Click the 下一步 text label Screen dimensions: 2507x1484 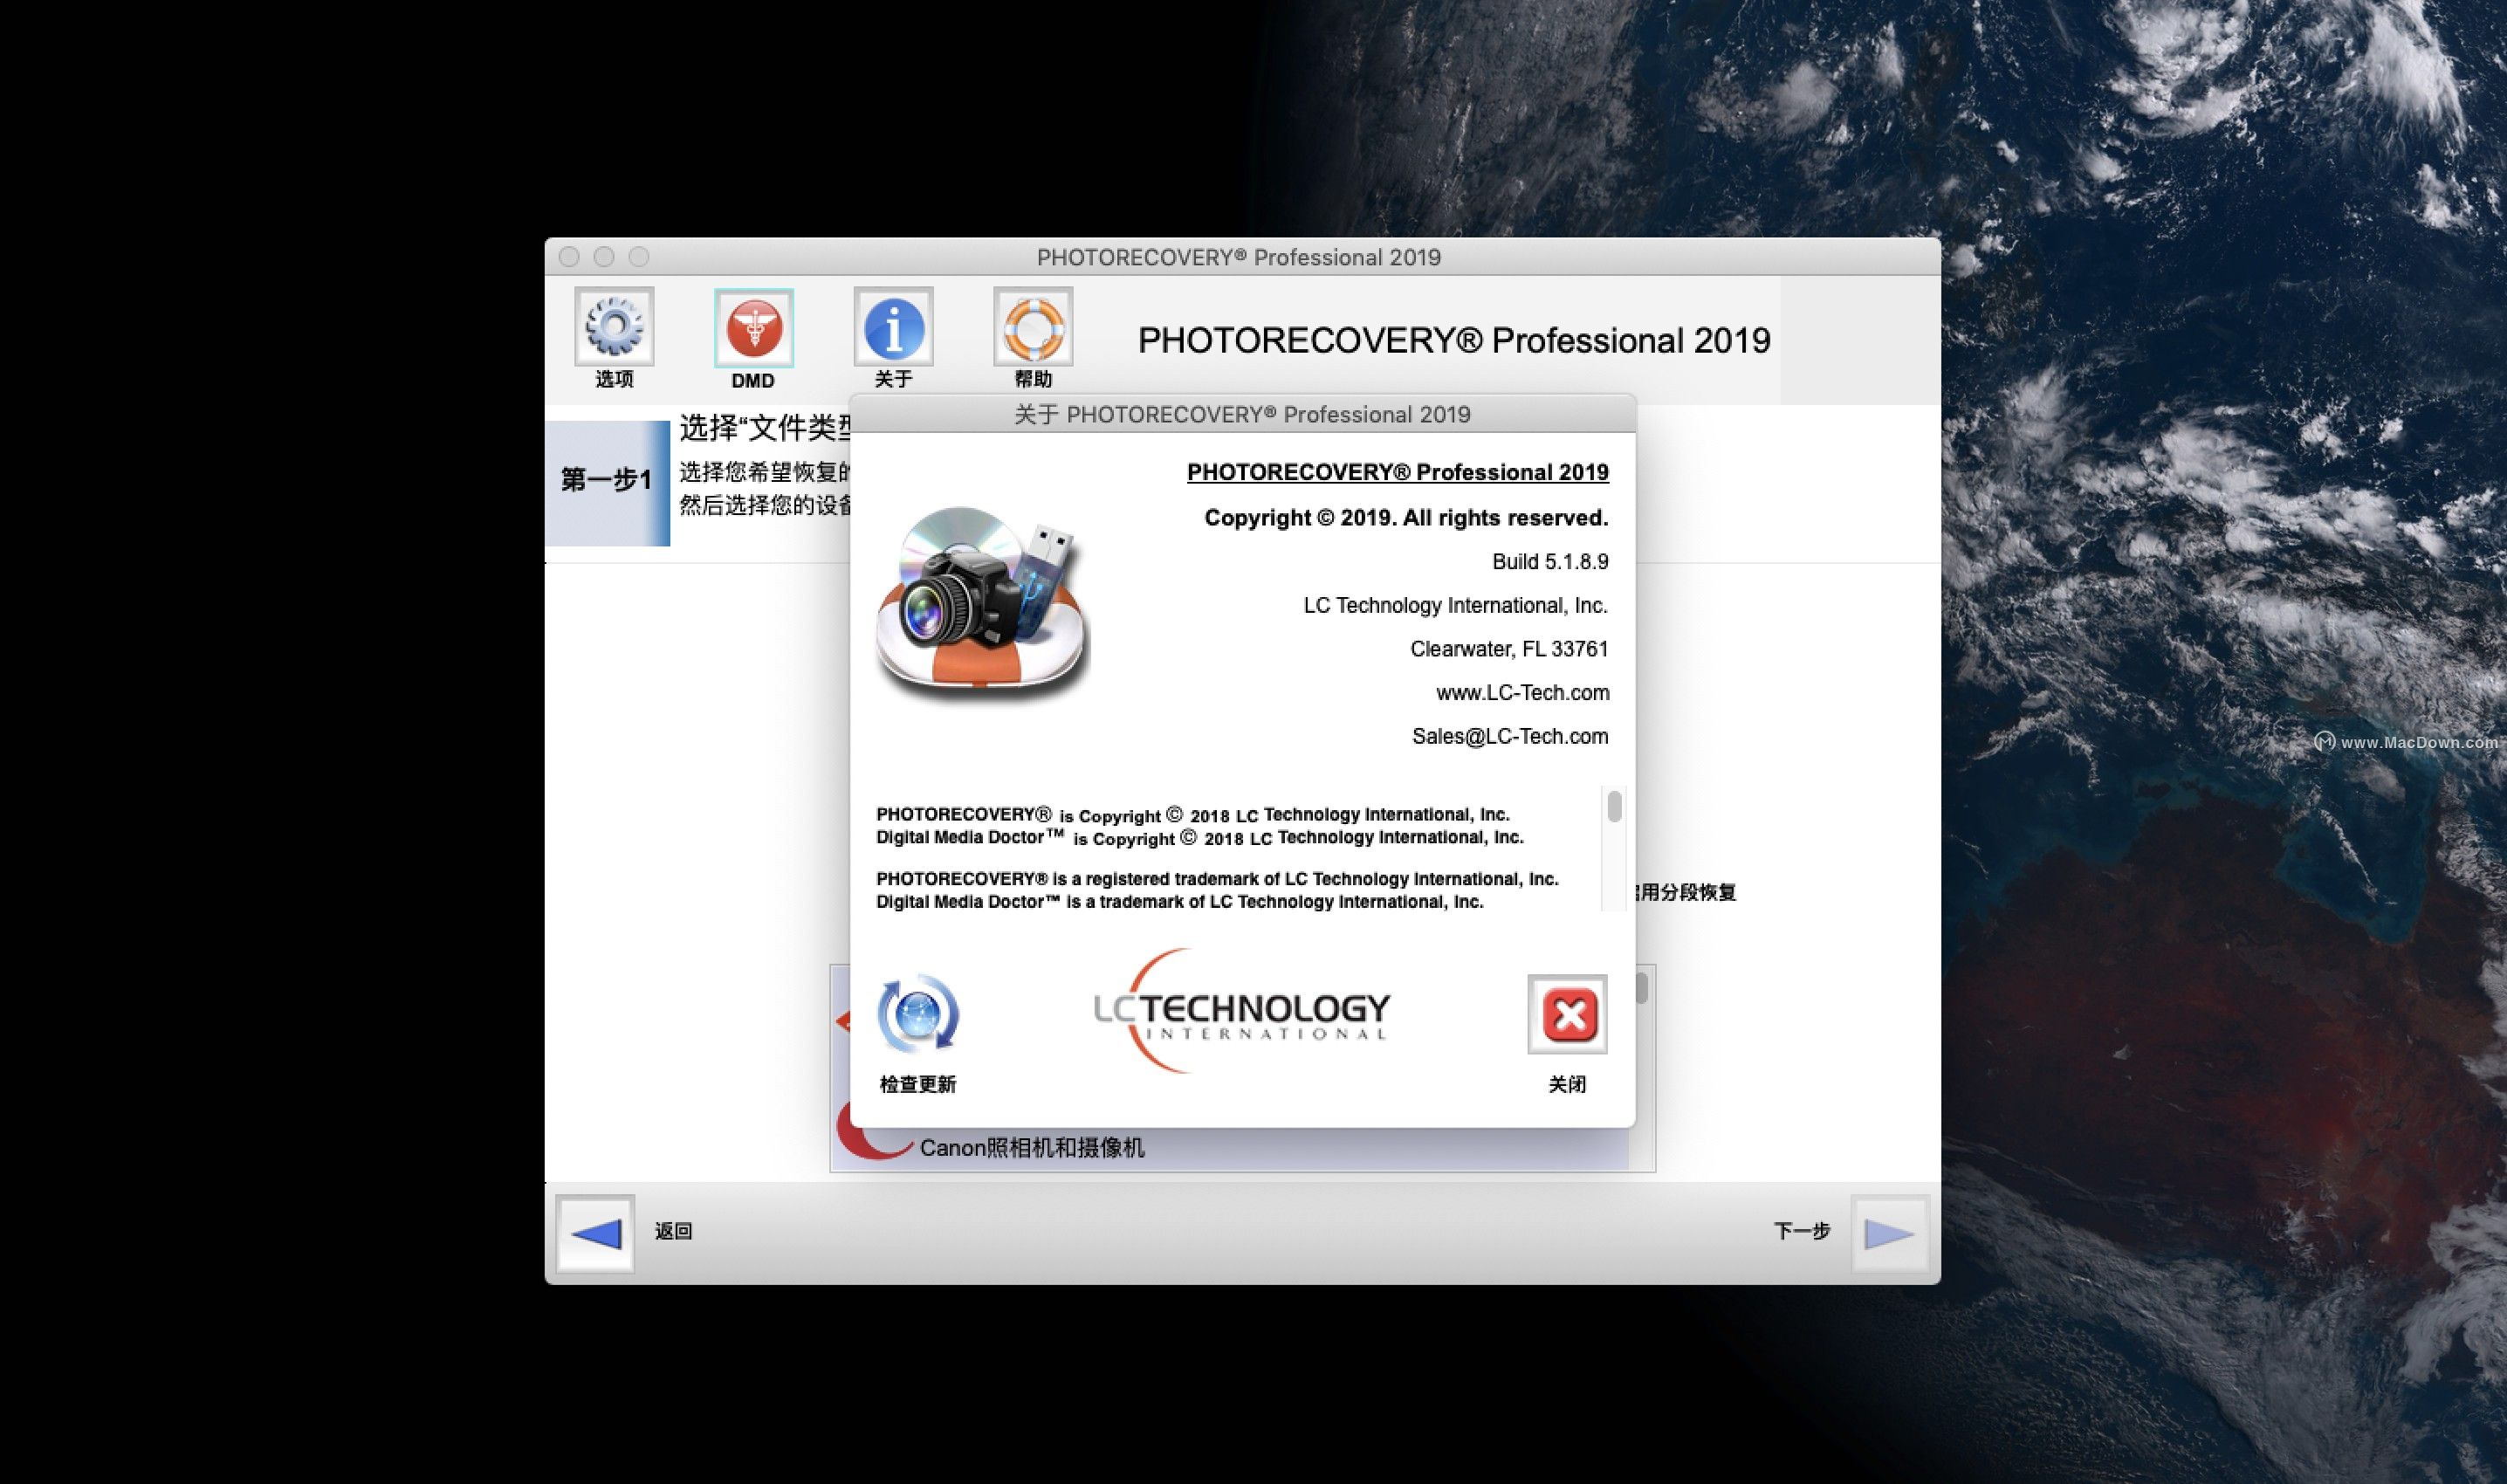pyautogui.click(x=1802, y=1232)
